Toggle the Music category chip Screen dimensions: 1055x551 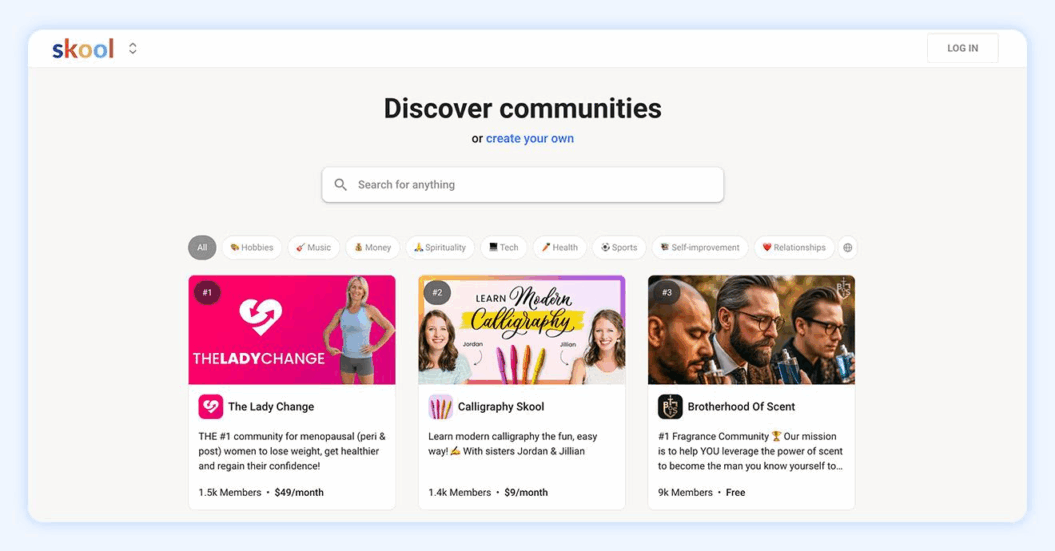pyautogui.click(x=314, y=248)
